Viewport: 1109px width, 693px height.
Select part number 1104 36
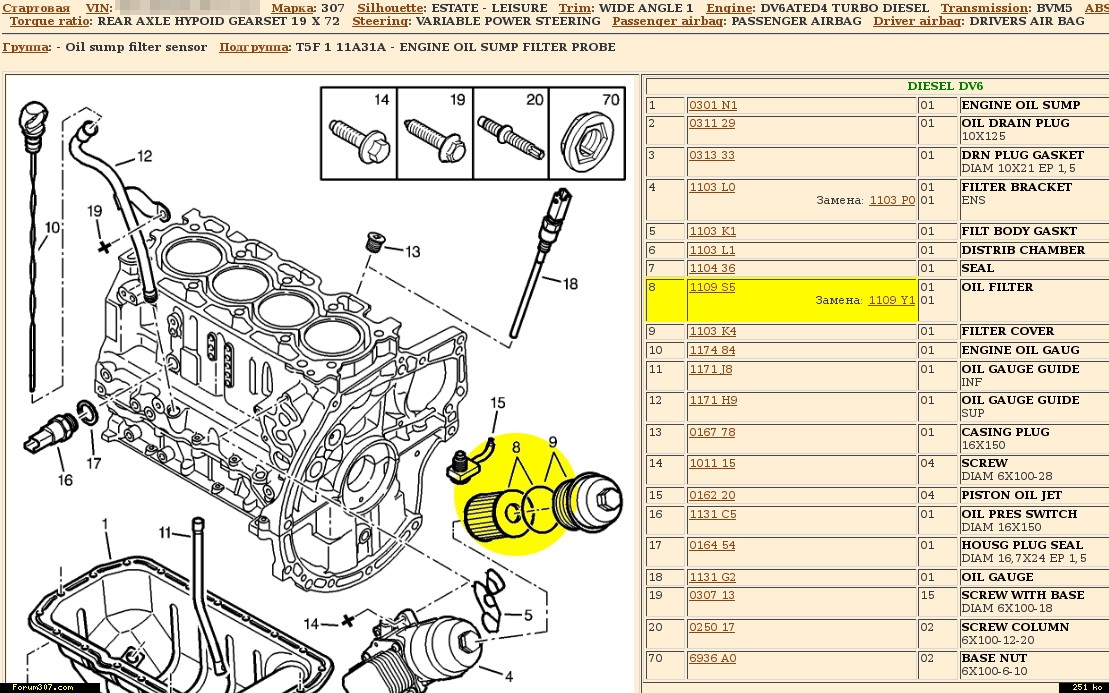[x=712, y=269]
